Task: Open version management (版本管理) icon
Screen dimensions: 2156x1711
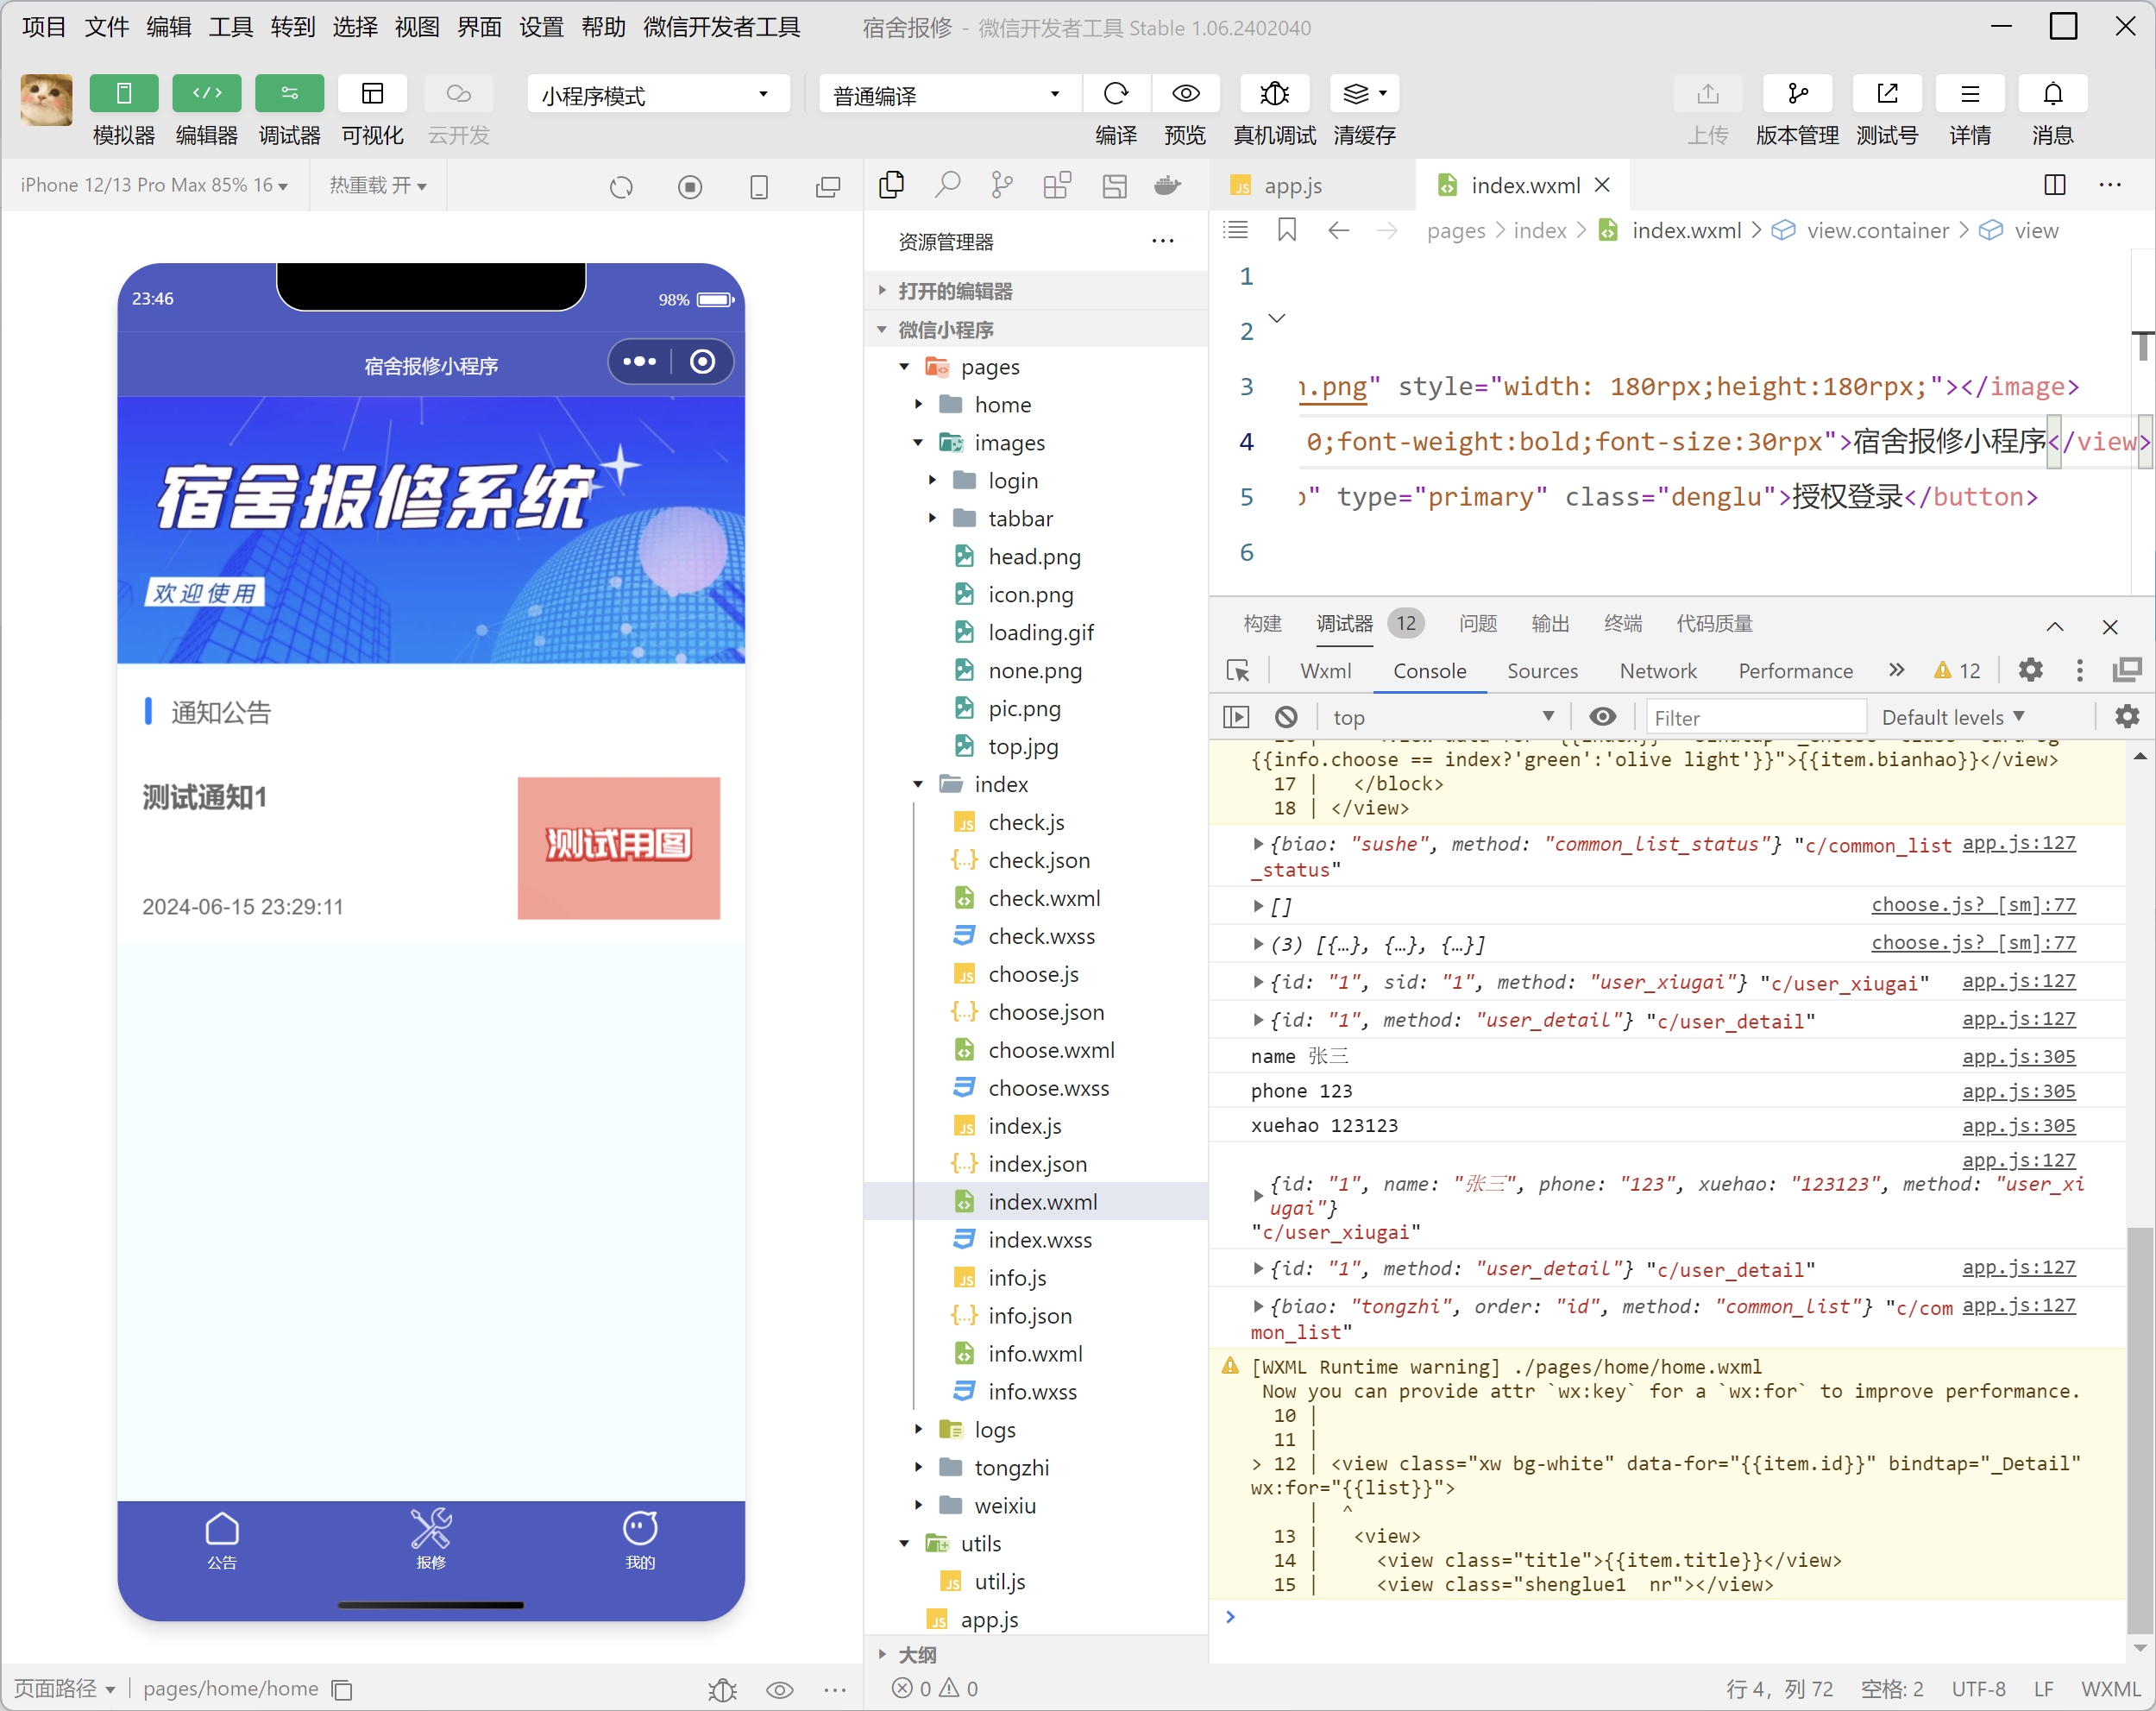Action: tap(1797, 94)
